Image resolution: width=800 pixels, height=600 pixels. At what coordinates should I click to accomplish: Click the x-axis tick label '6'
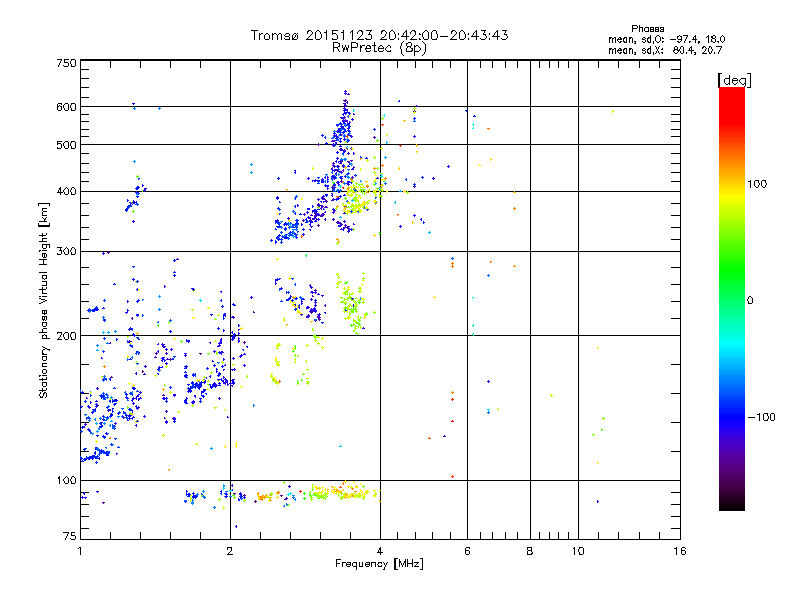pyautogui.click(x=467, y=551)
